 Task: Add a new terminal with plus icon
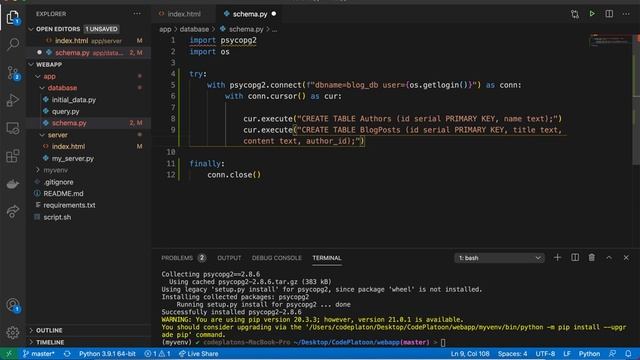(x=557, y=258)
